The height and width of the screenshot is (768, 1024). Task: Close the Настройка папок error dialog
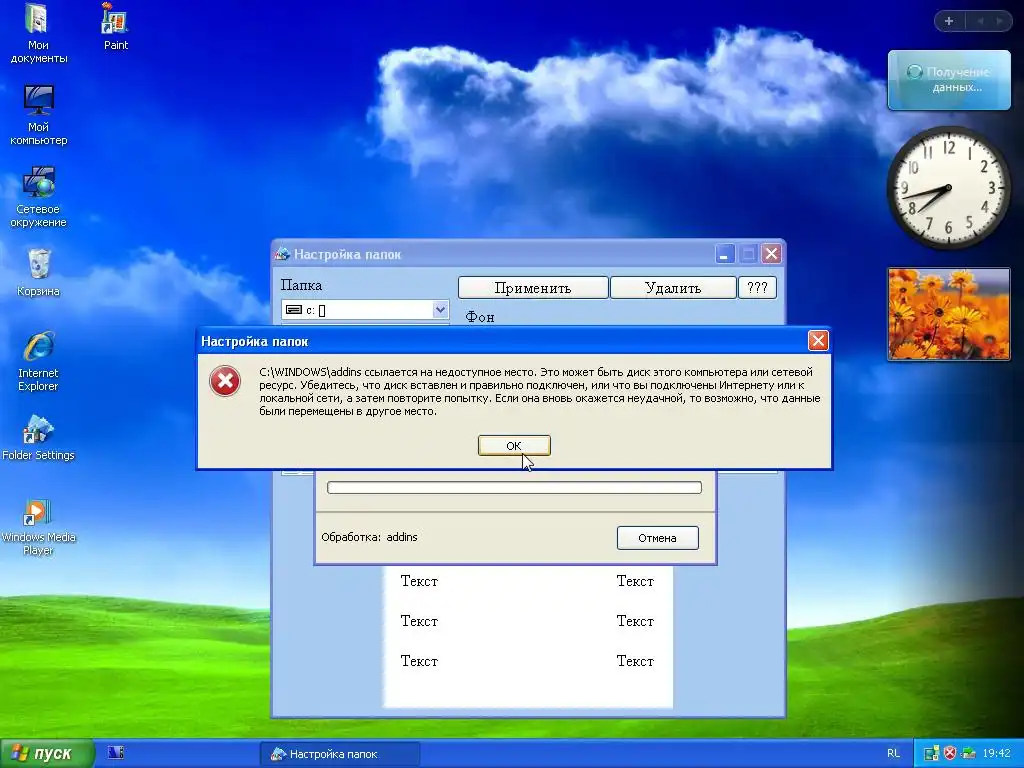tap(818, 340)
